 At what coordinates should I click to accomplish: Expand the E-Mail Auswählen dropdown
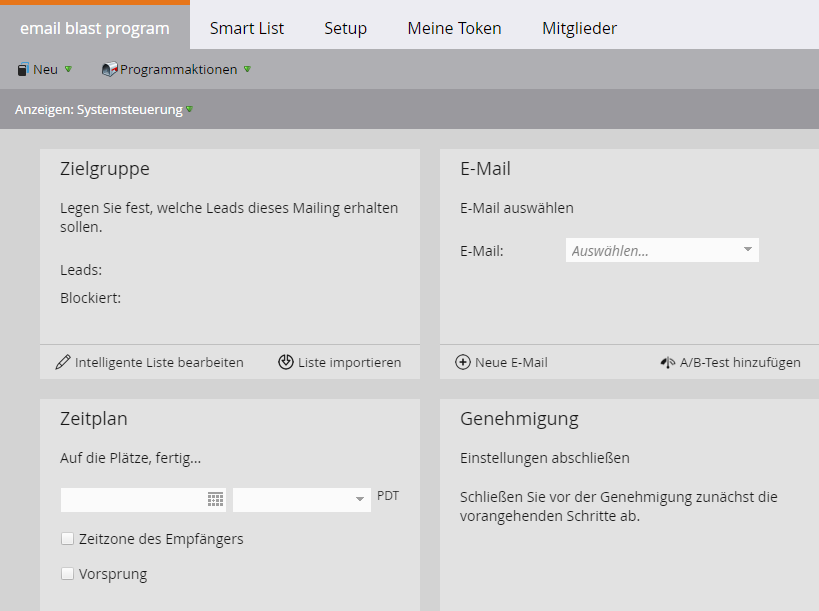(748, 250)
